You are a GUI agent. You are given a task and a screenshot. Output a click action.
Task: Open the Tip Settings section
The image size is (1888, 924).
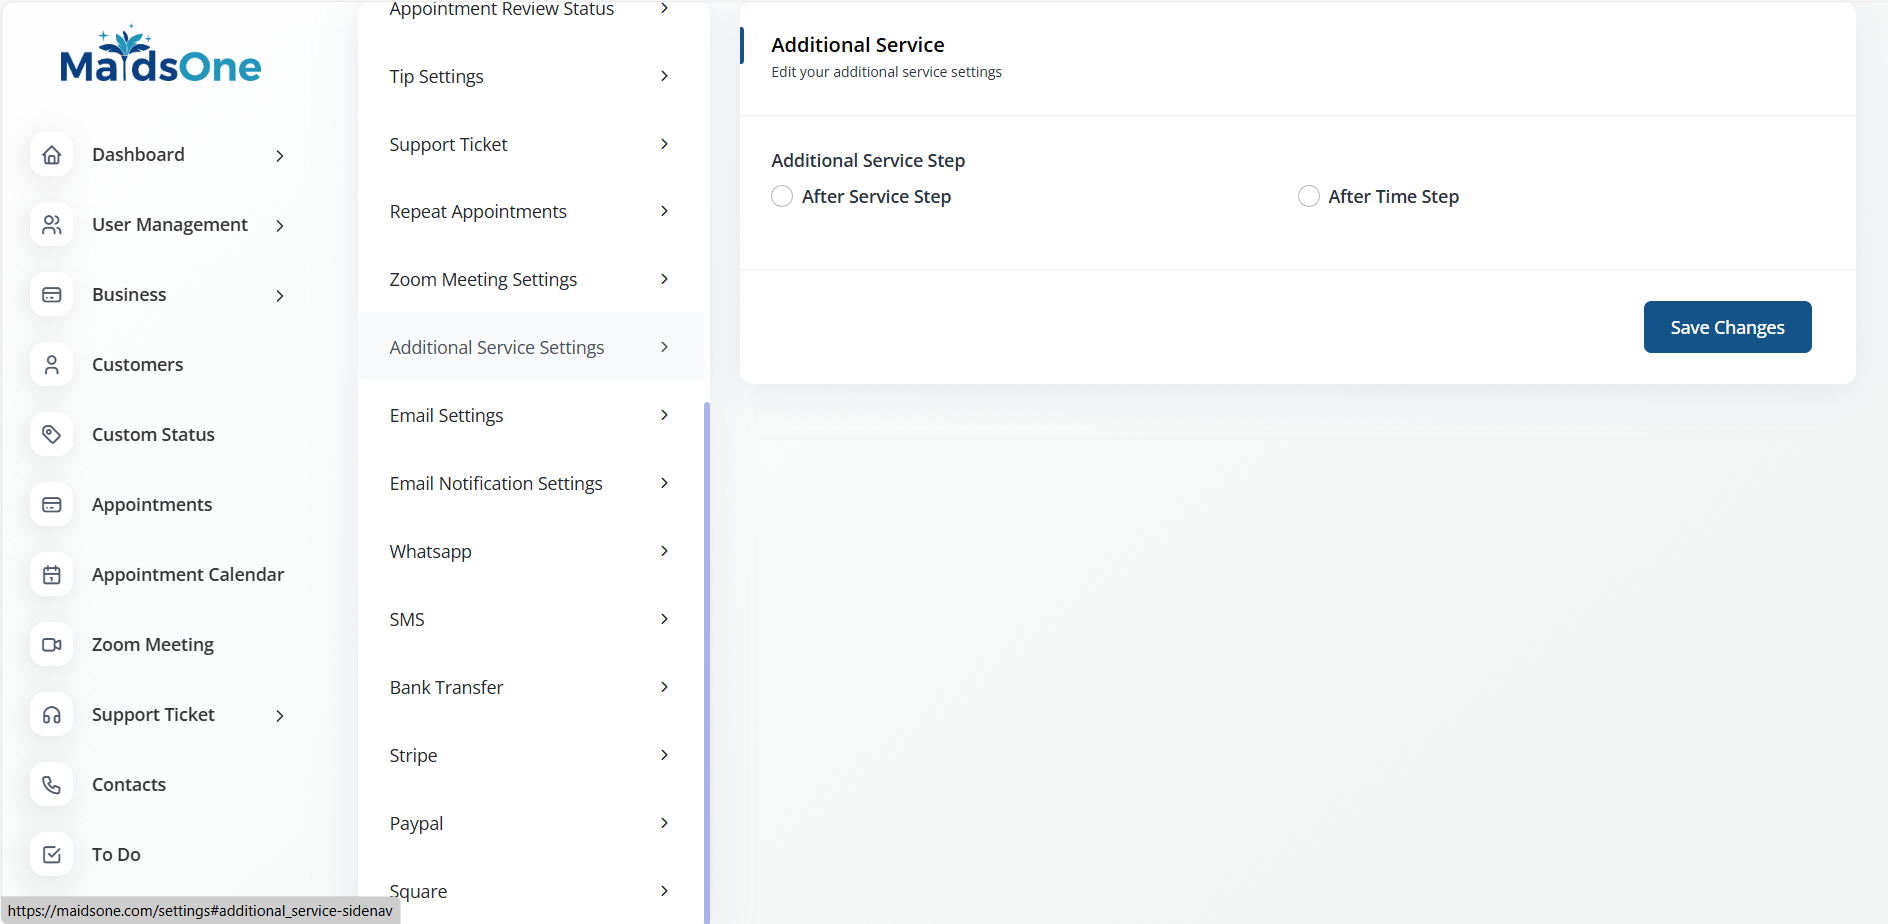437,77
